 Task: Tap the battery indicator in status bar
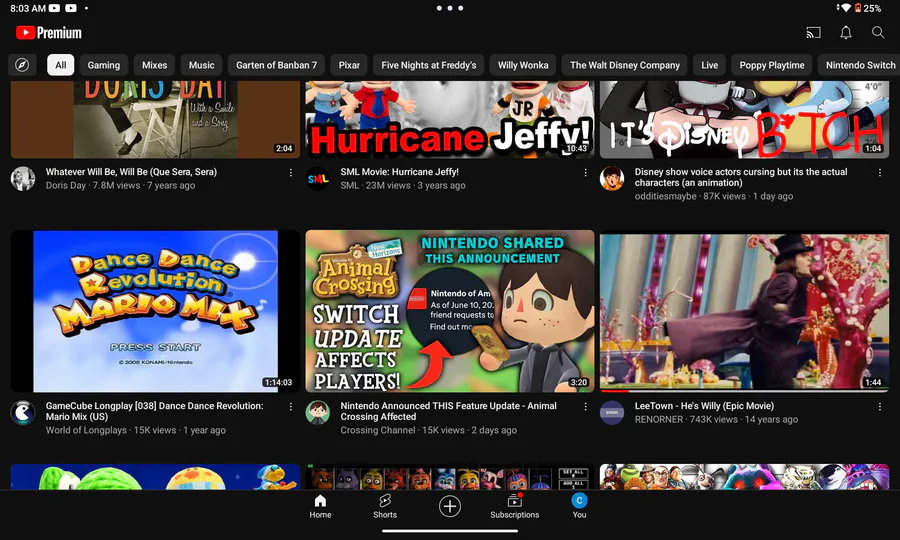pyautogui.click(x=867, y=8)
